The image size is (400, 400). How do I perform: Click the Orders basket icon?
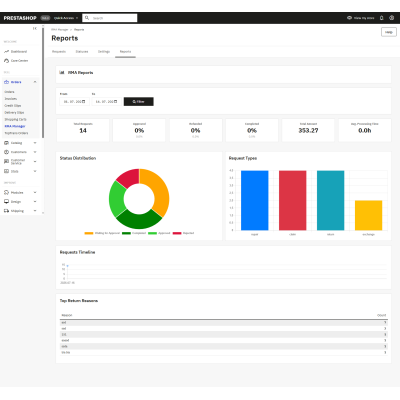click(x=6, y=82)
